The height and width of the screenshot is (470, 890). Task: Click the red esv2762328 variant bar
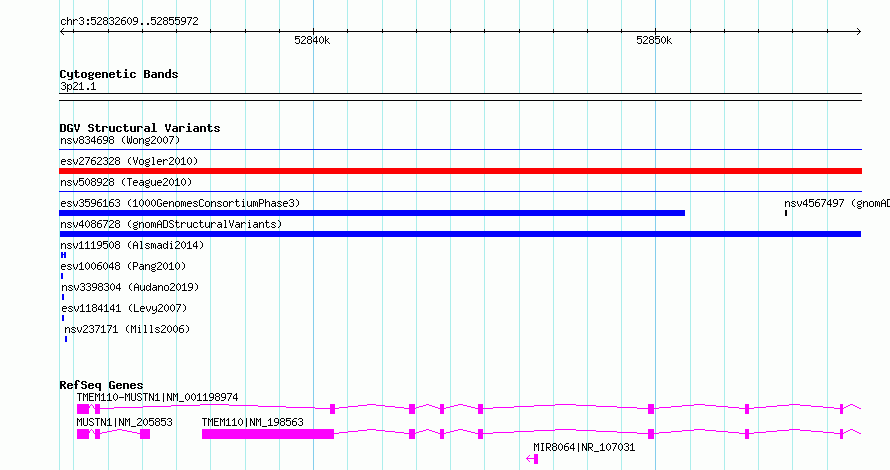pyautogui.click(x=460, y=171)
